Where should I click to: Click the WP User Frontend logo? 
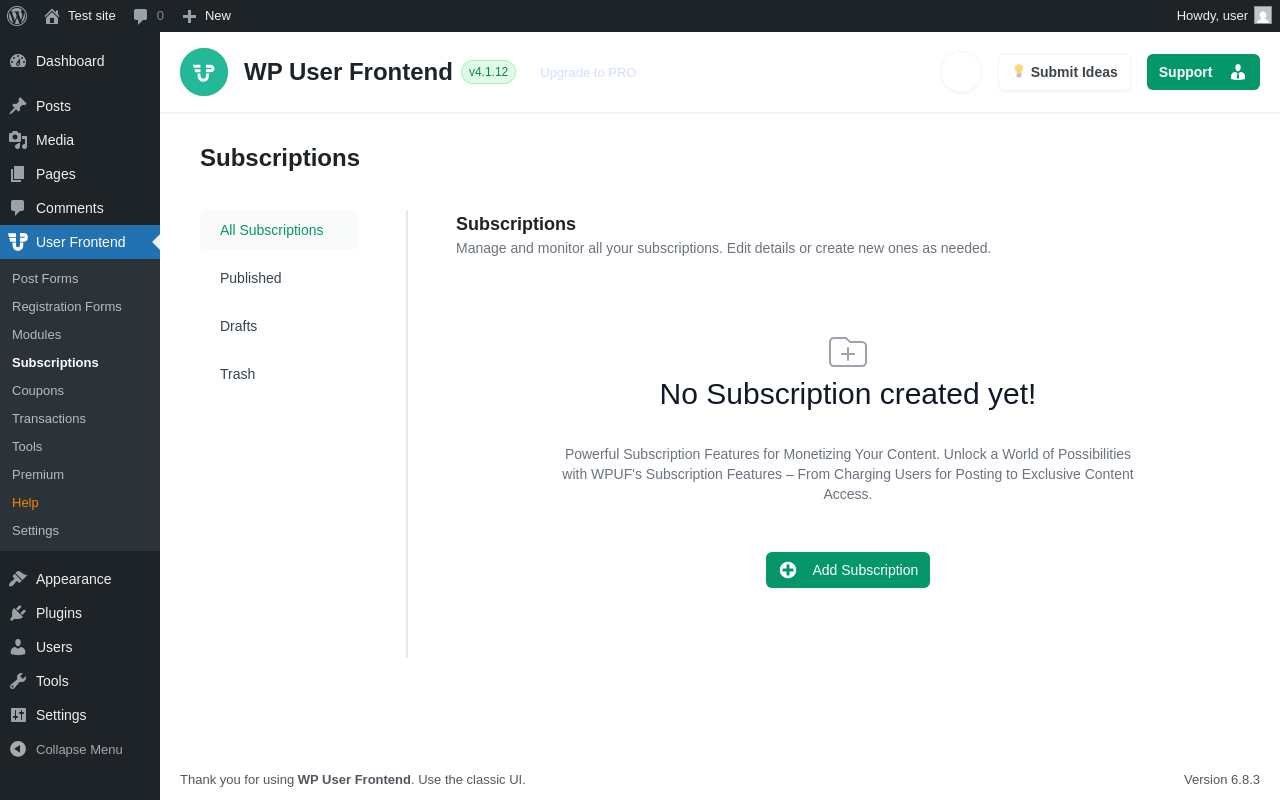coord(204,72)
